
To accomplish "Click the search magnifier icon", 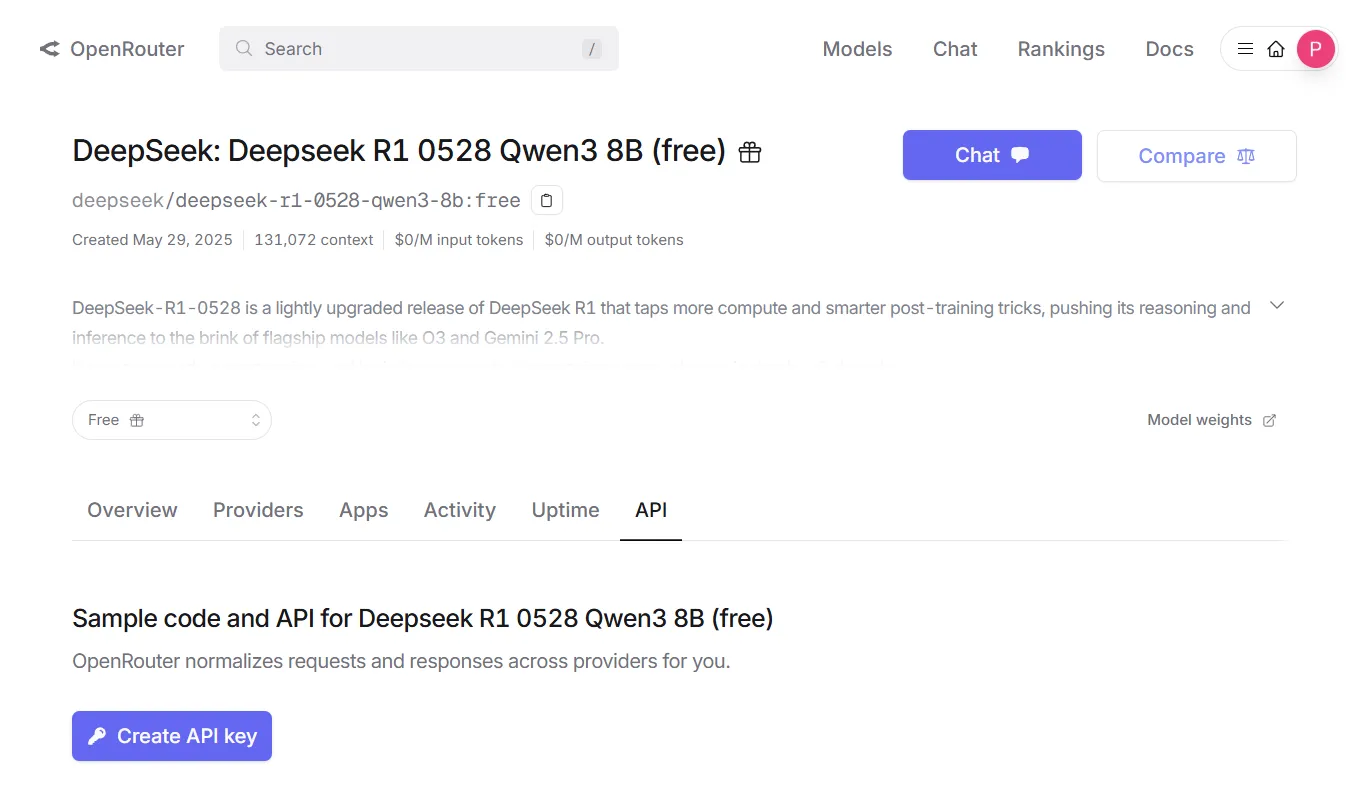I will (243, 48).
